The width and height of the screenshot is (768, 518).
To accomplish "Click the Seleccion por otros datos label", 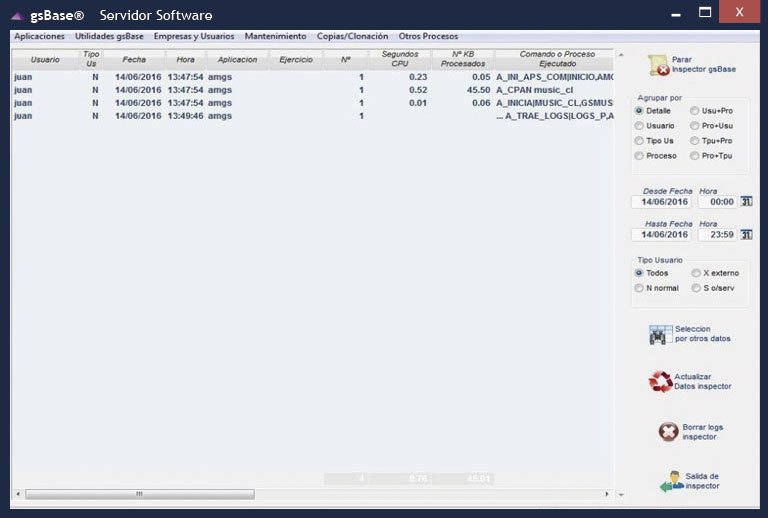I will pyautogui.click(x=702, y=333).
